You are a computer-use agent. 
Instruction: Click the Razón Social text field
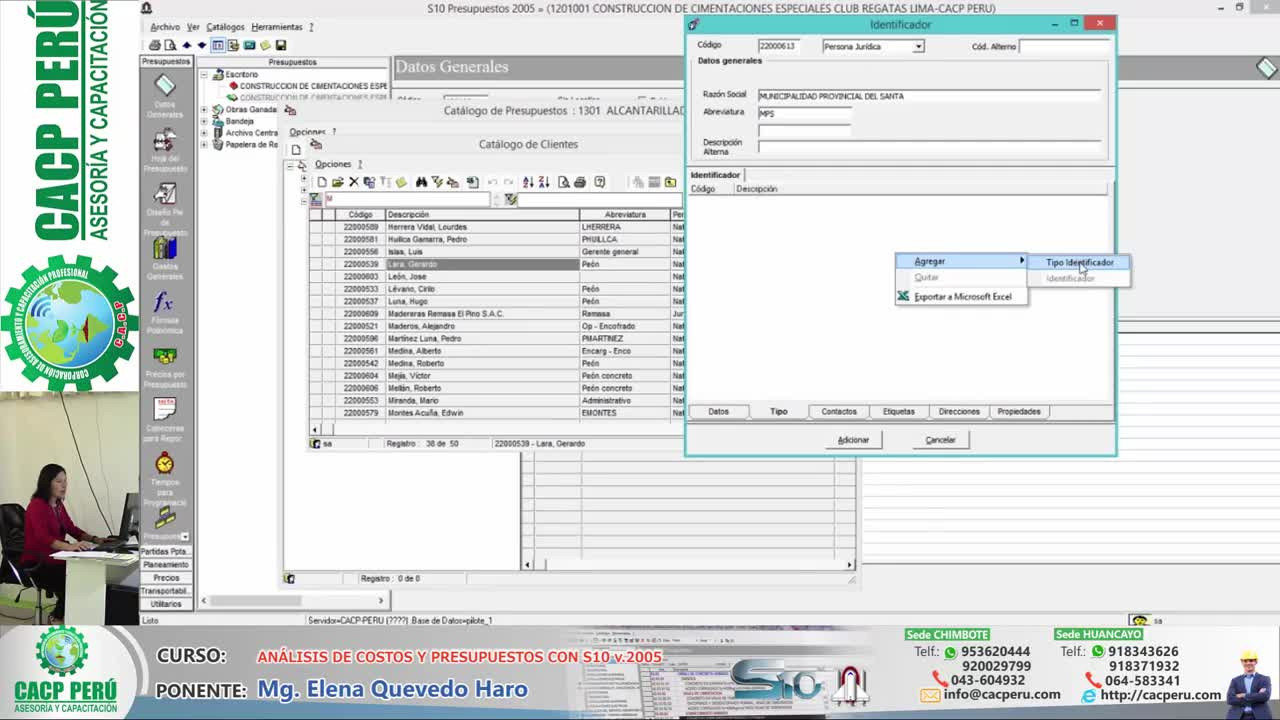tap(928, 96)
